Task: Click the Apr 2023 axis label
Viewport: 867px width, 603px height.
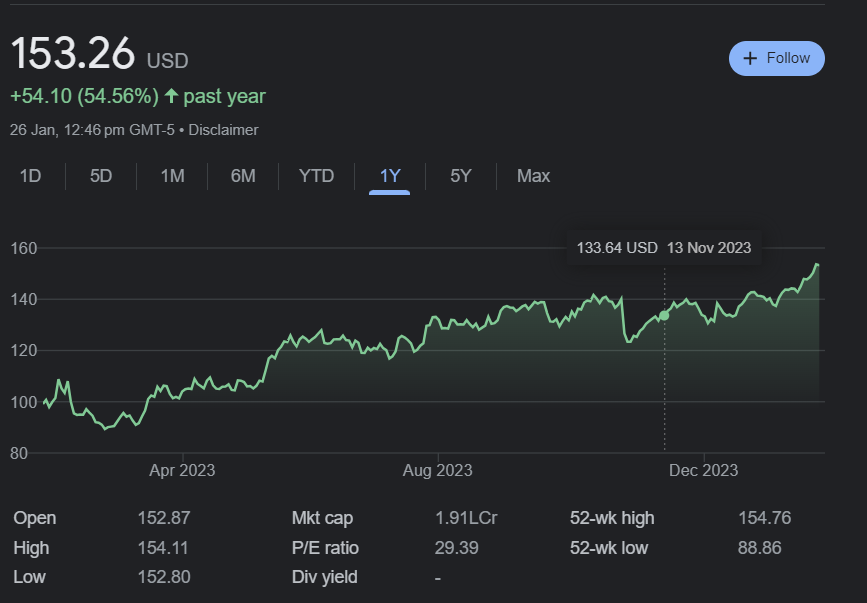Action: tap(182, 470)
